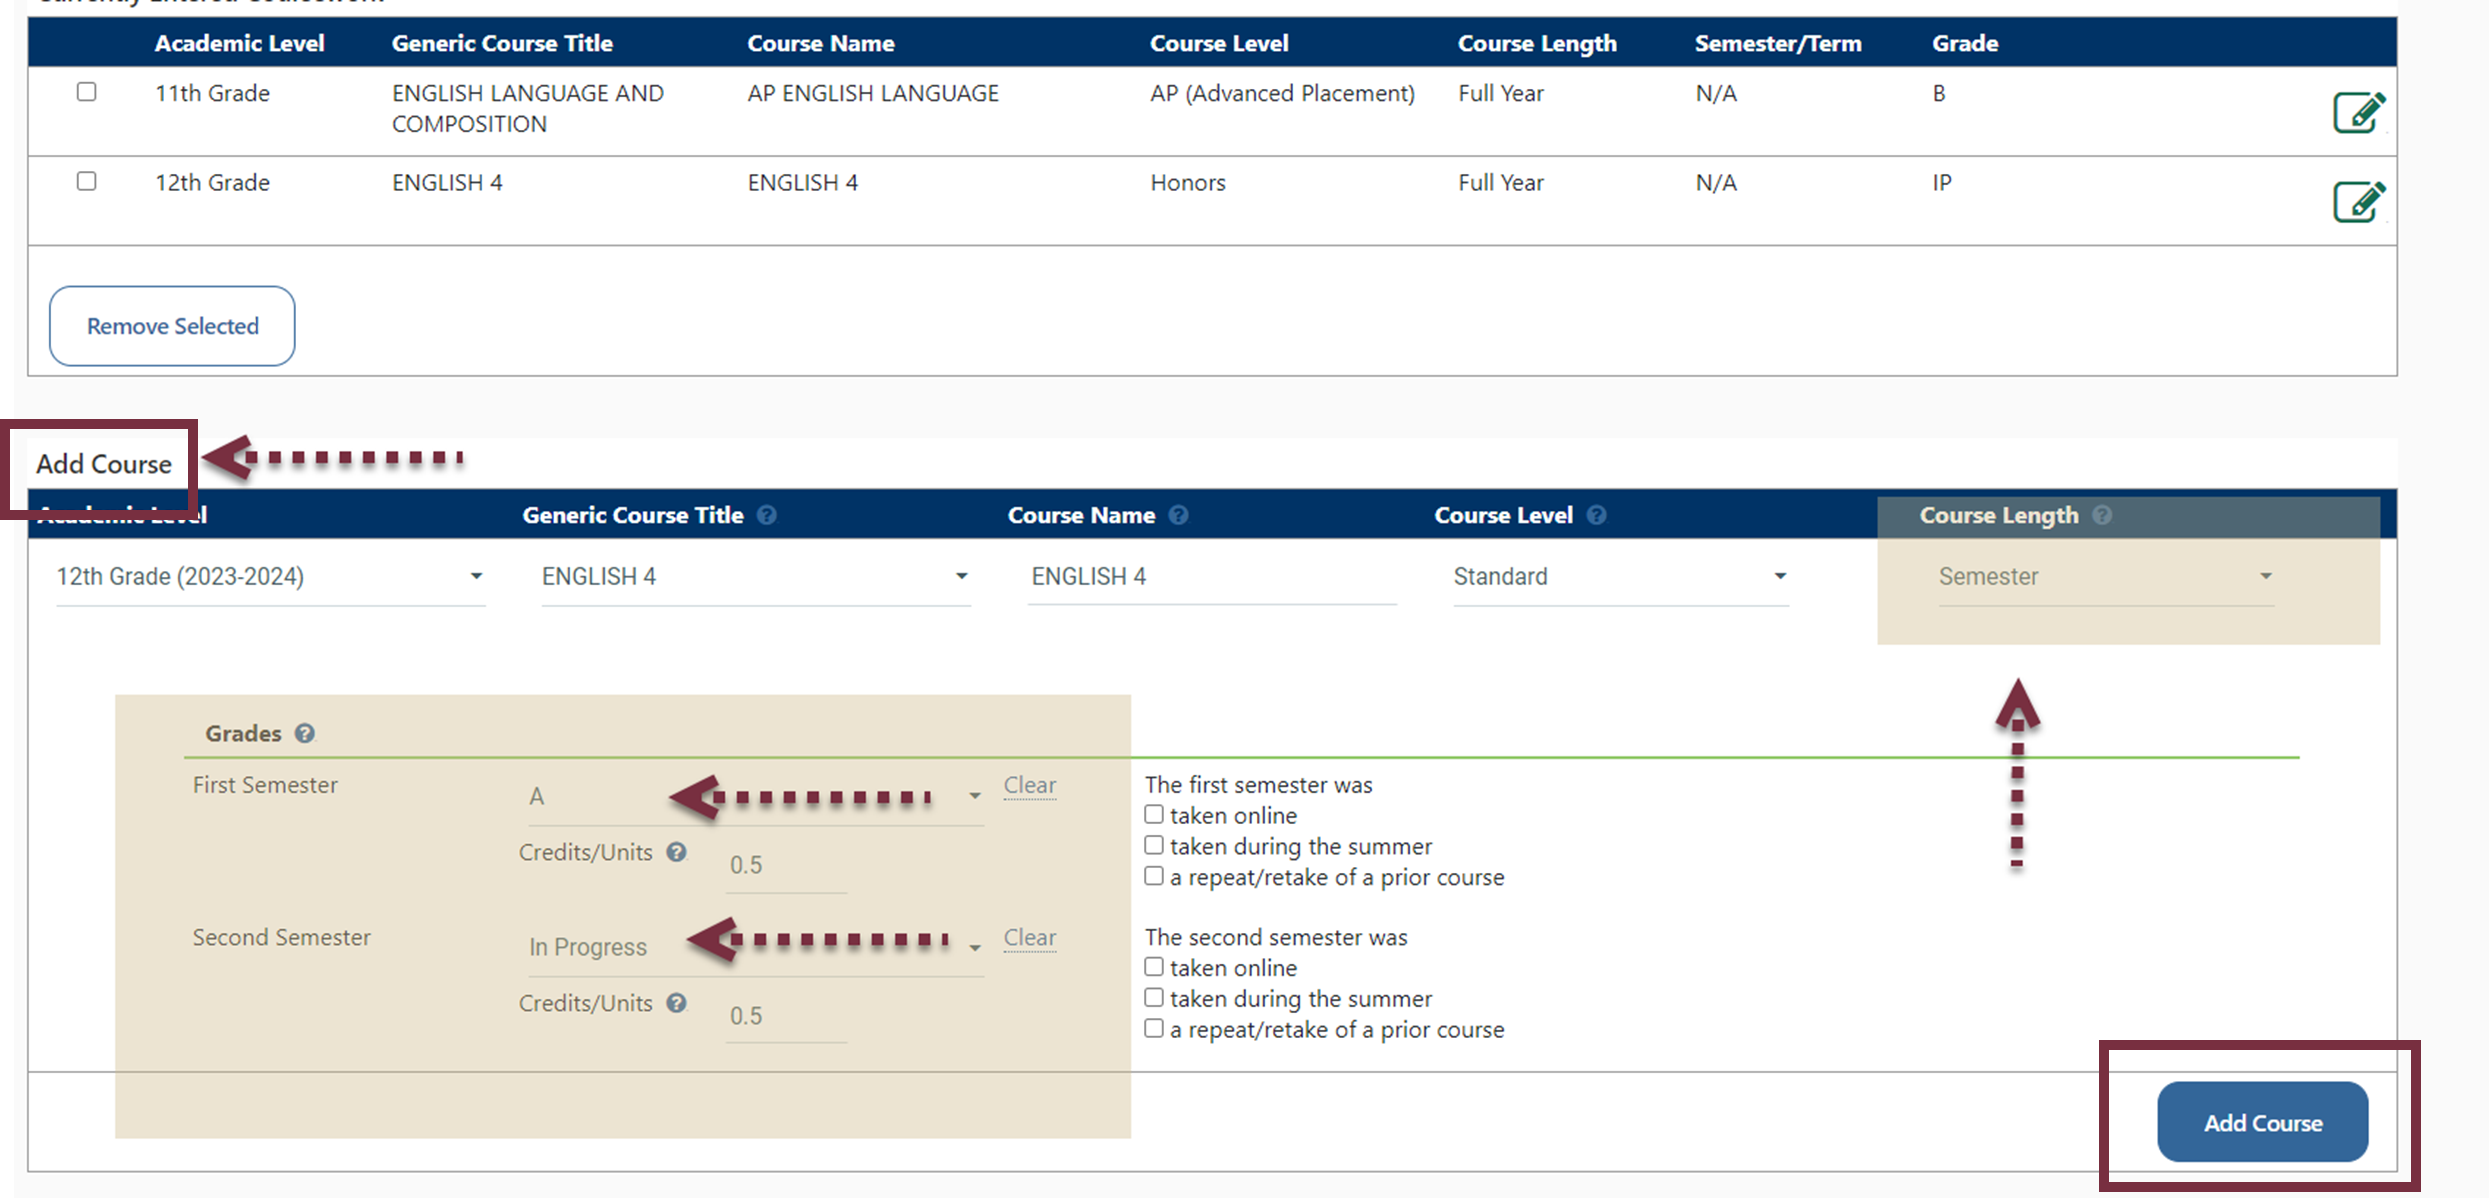
Task: Open Course Name help icon
Action: coord(1179,515)
